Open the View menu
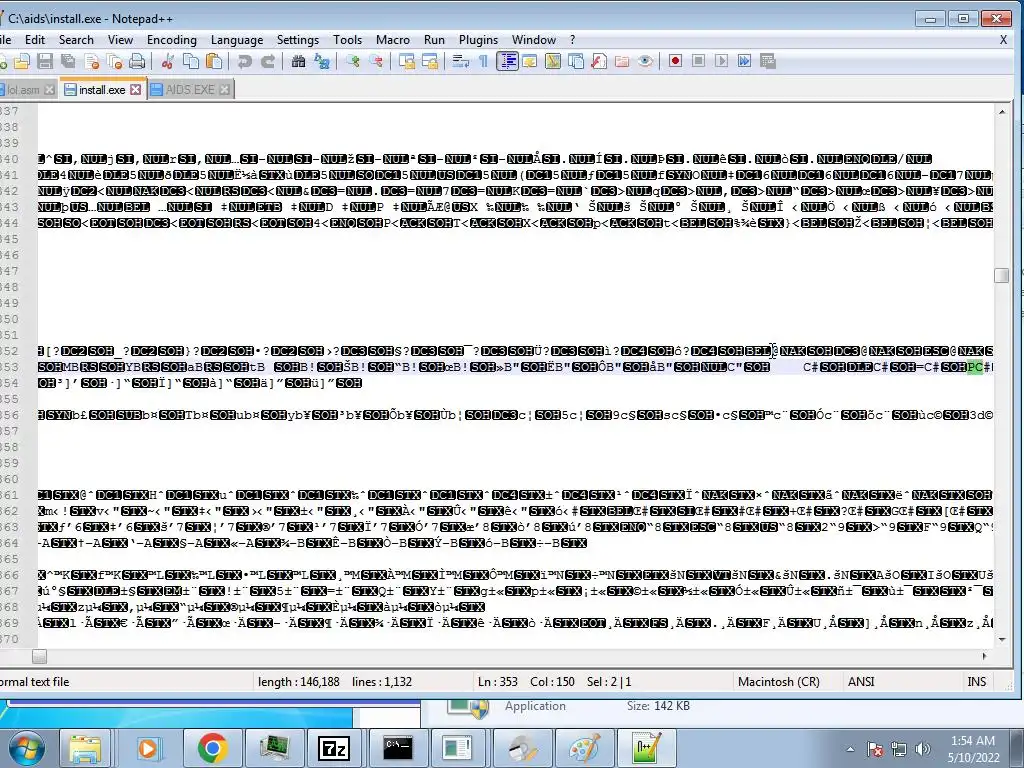The height and width of the screenshot is (768, 1024). coord(120,40)
